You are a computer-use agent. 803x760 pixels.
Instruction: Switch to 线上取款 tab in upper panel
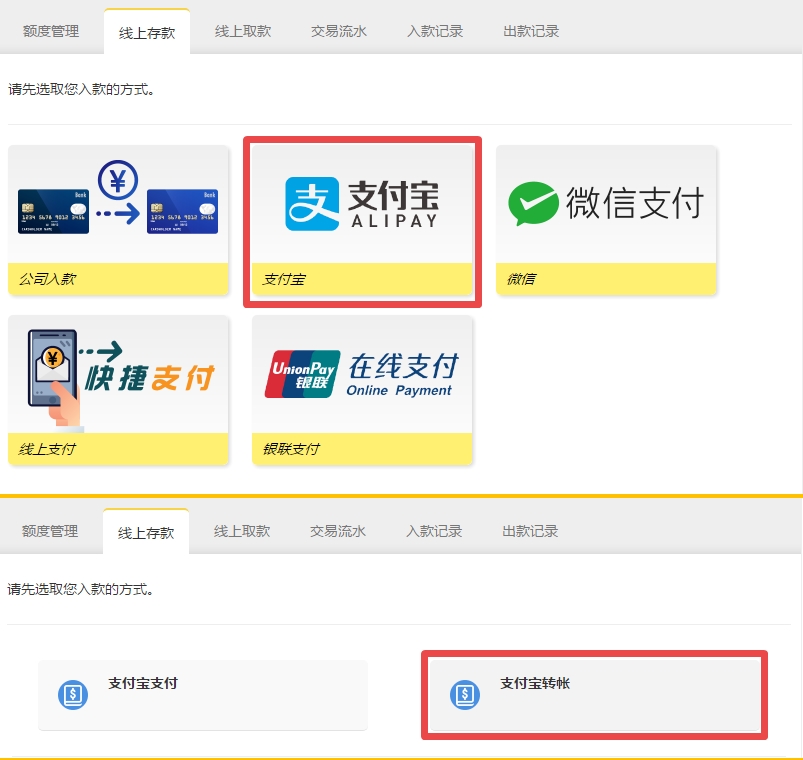pyautogui.click(x=243, y=31)
